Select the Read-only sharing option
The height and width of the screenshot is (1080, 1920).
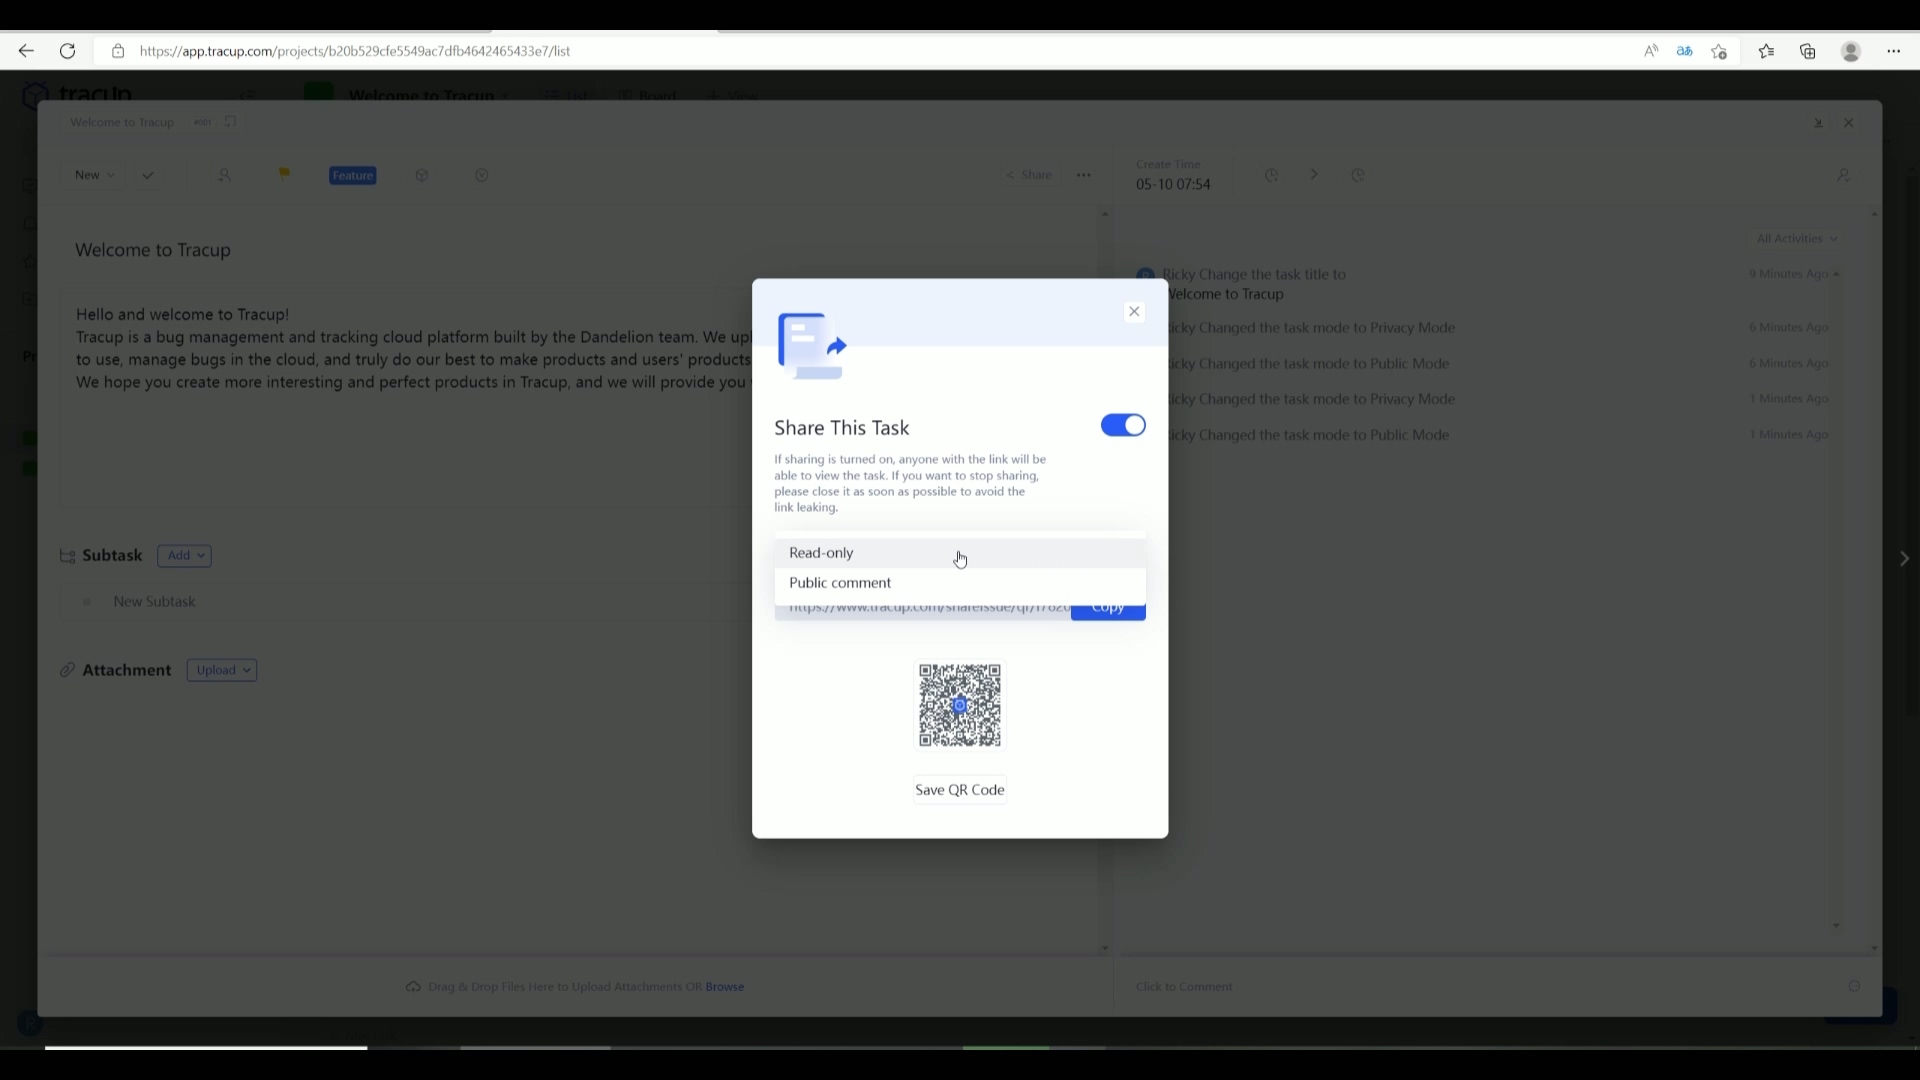click(x=822, y=553)
